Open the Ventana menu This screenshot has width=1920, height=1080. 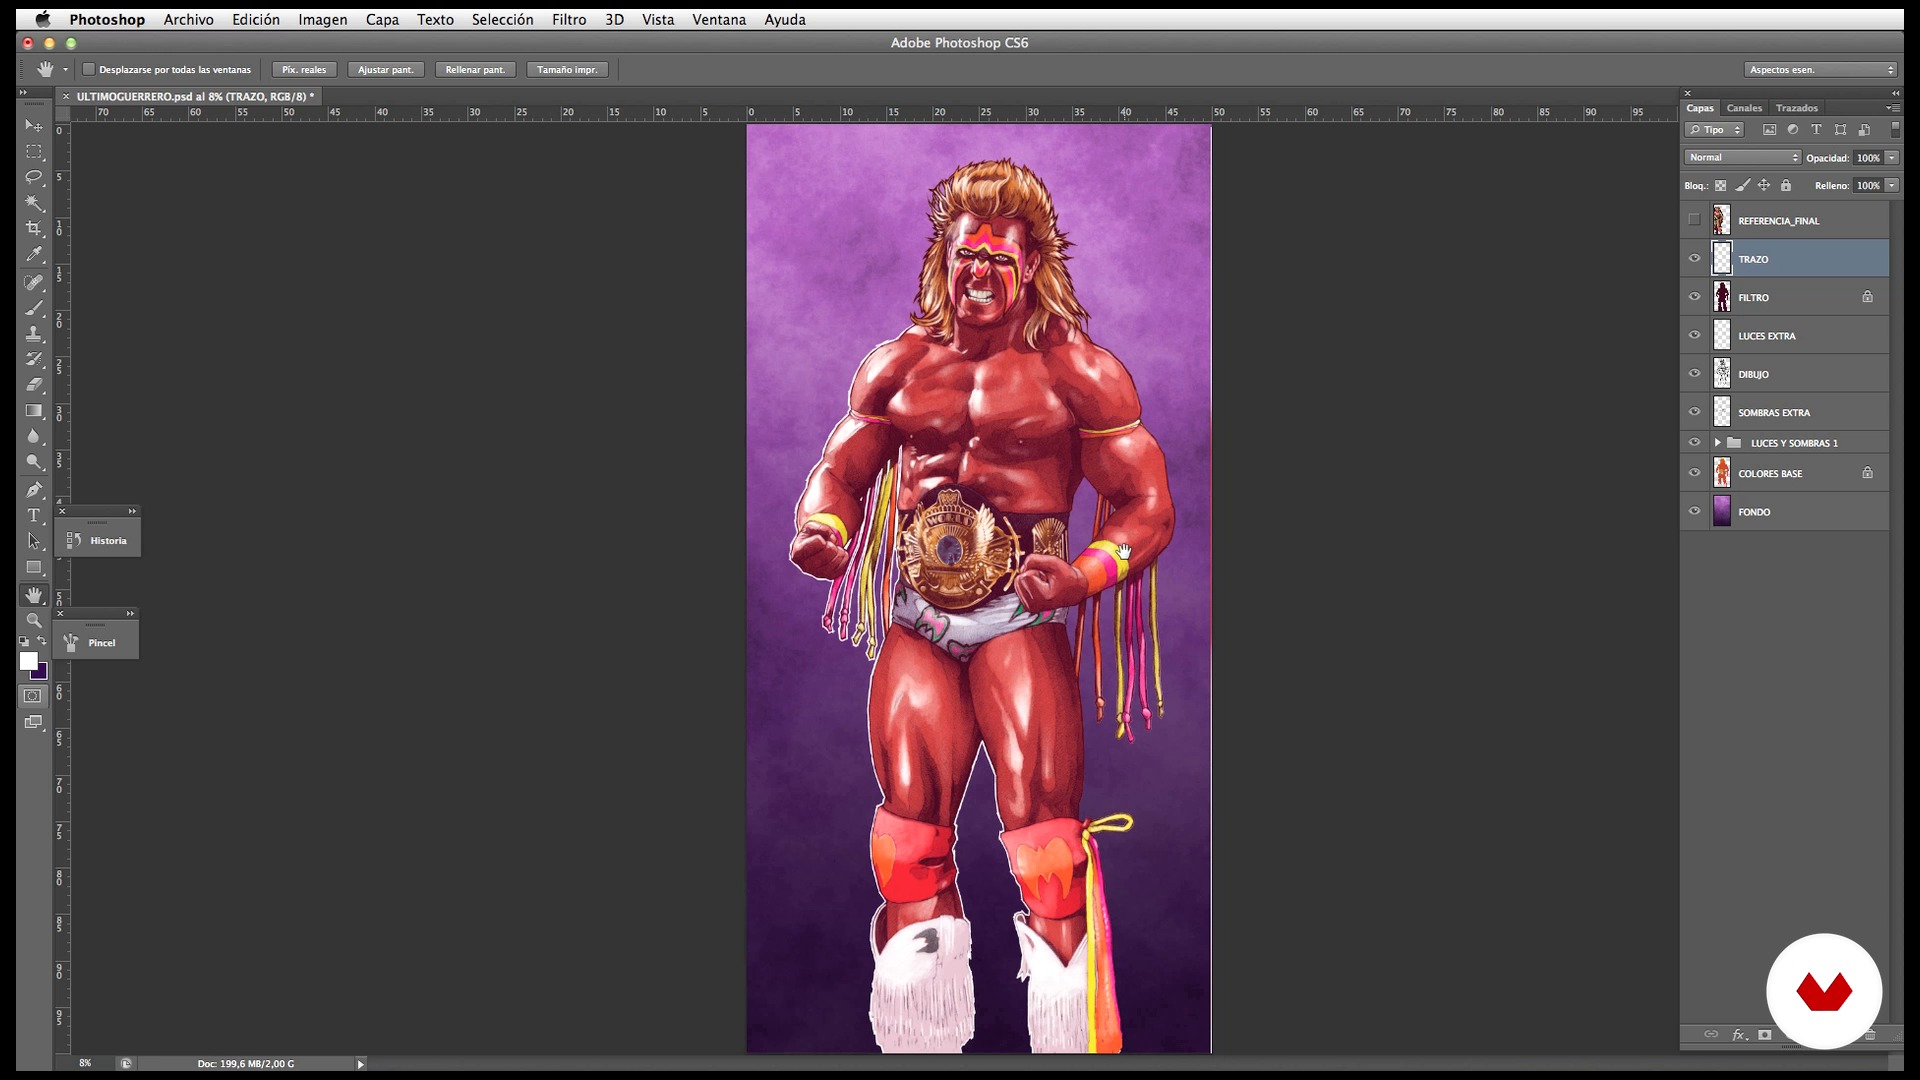pos(719,19)
